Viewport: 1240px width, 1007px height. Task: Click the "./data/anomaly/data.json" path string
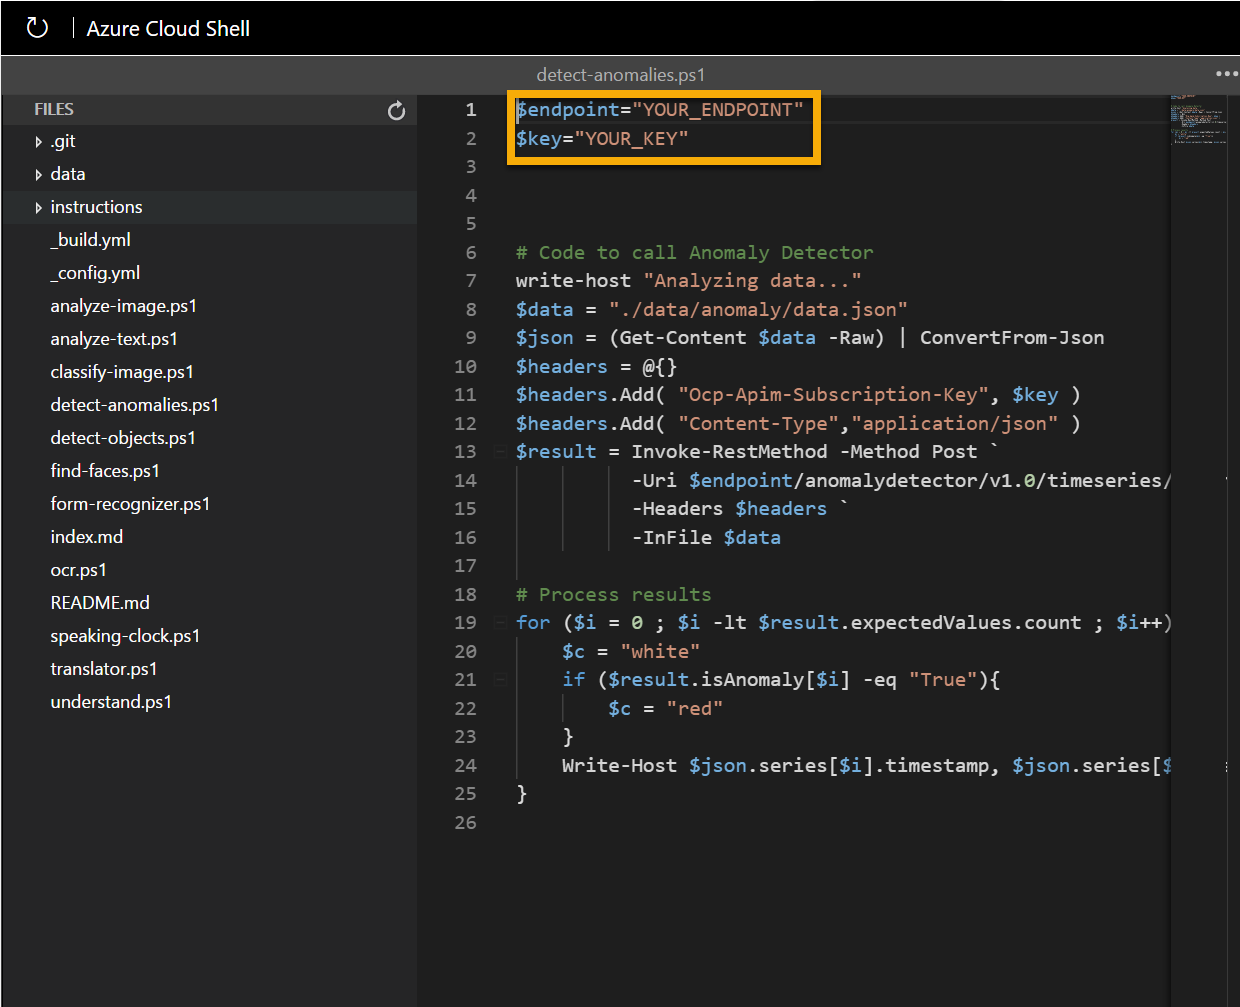[x=758, y=310]
